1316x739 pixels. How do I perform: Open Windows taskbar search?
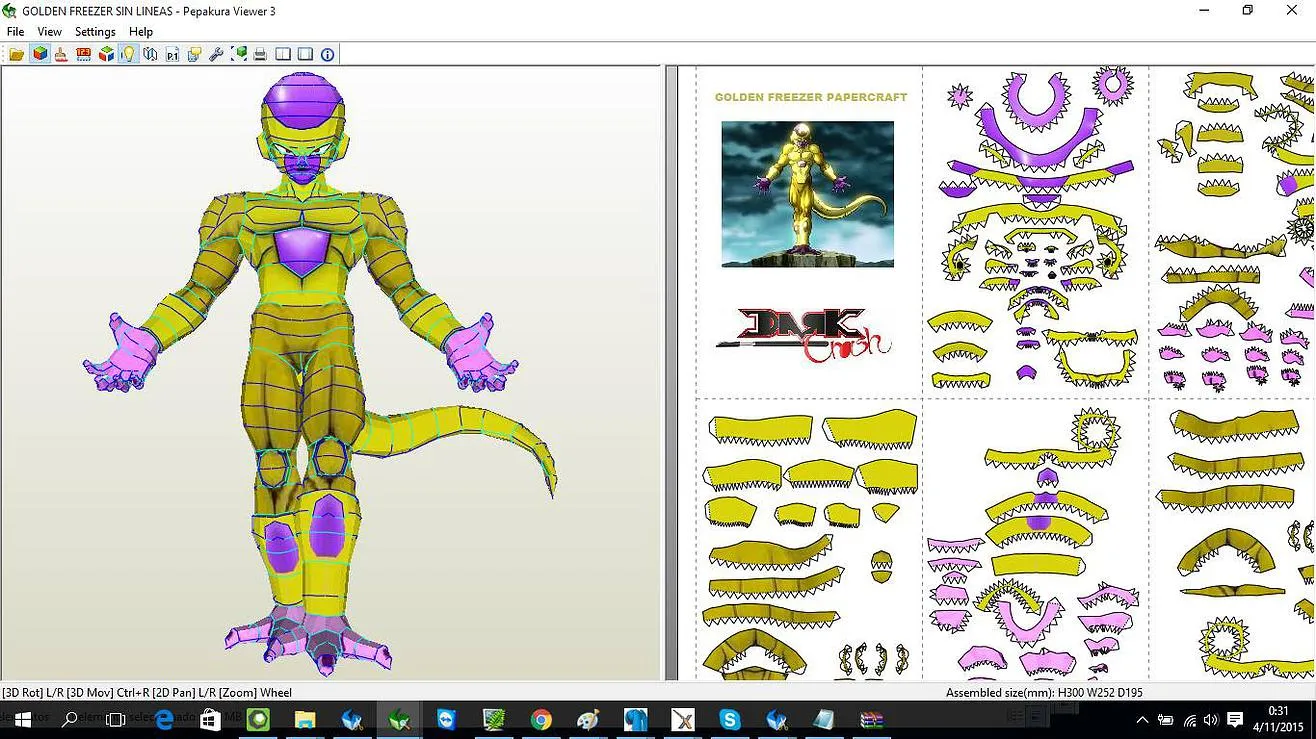(x=70, y=719)
